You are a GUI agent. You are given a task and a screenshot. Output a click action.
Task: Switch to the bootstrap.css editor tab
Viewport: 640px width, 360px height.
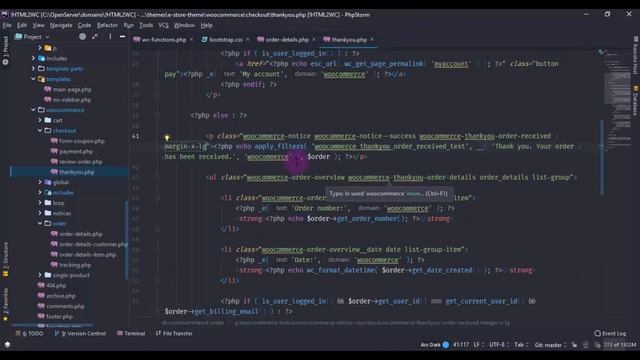pyautogui.click(x=226, y=40)
